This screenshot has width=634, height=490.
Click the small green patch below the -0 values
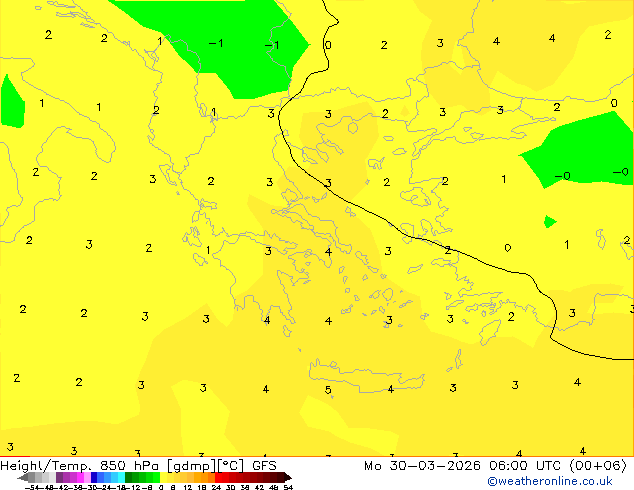[550, 222]
